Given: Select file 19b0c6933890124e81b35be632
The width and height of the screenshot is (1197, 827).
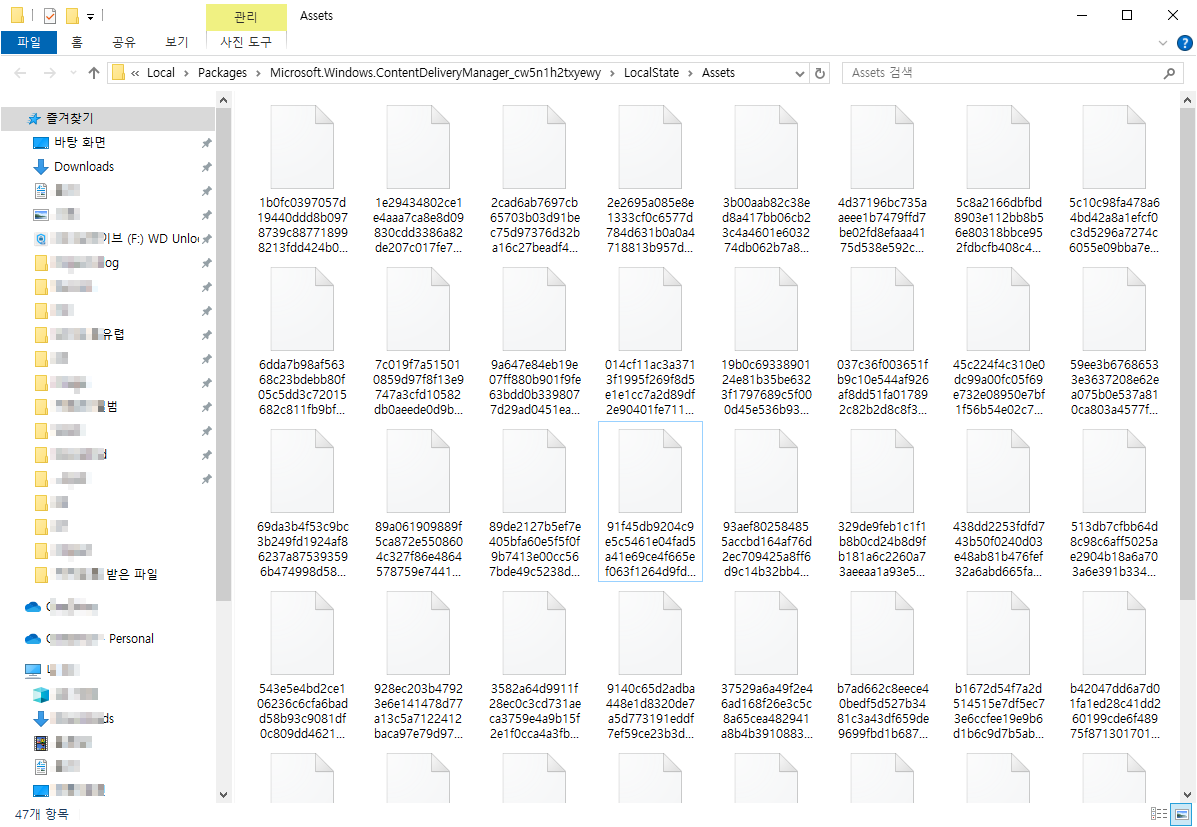Looking at the screenshot, I should [x=766, y=341].
